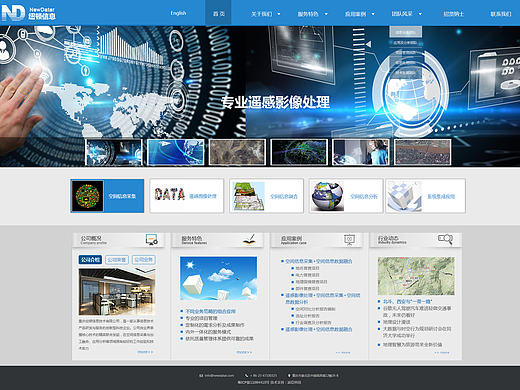
Task: Click the industry dynamics magnifier icon
Action: pyautogui.click(x=445, y=239)
